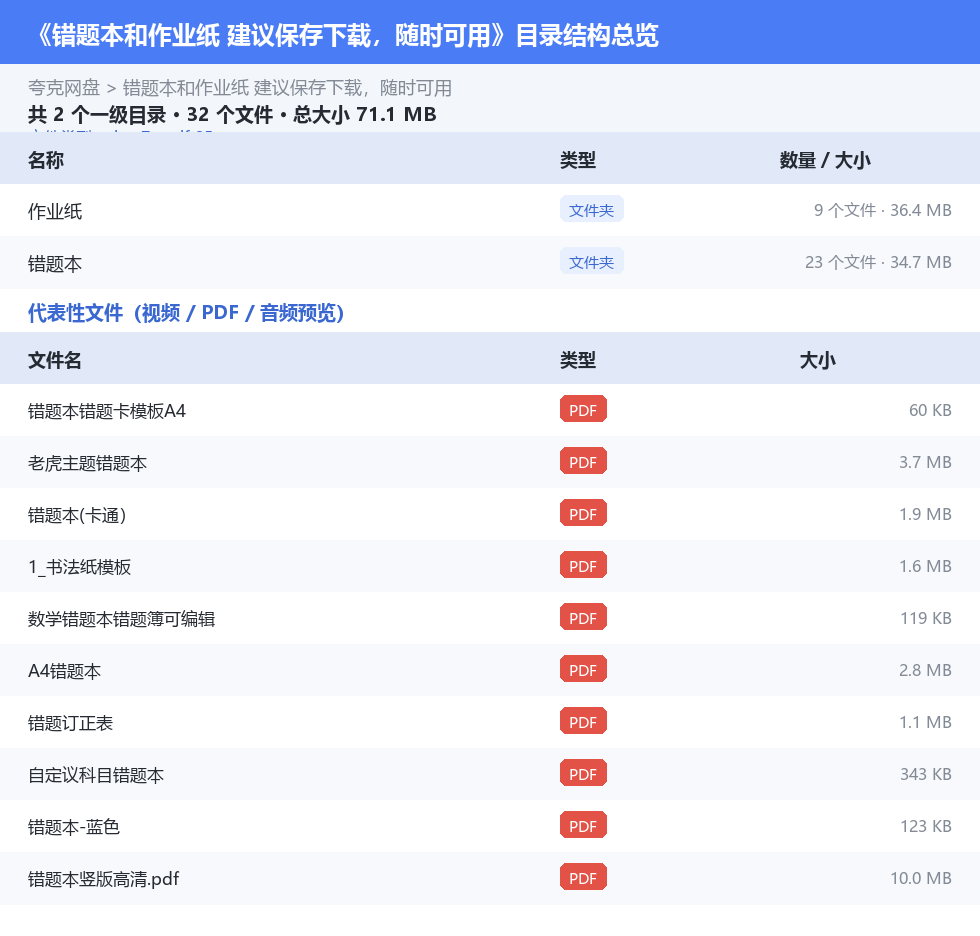Select file name 老虎主题错题本
This screenshot has height=936, width=980.
(88, 463)
